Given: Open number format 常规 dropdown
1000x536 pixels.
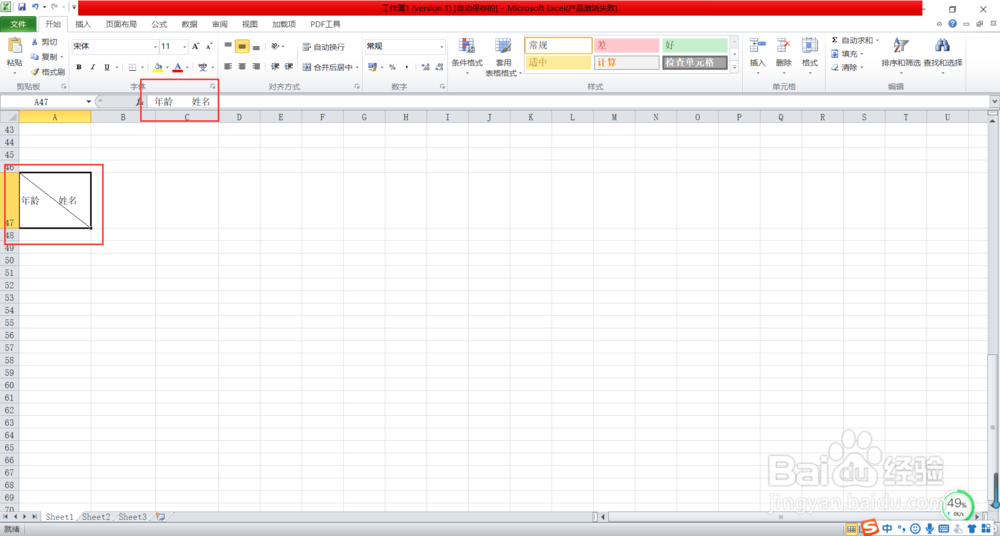Looking at the screenshot, I should click(x=442, y=47).
